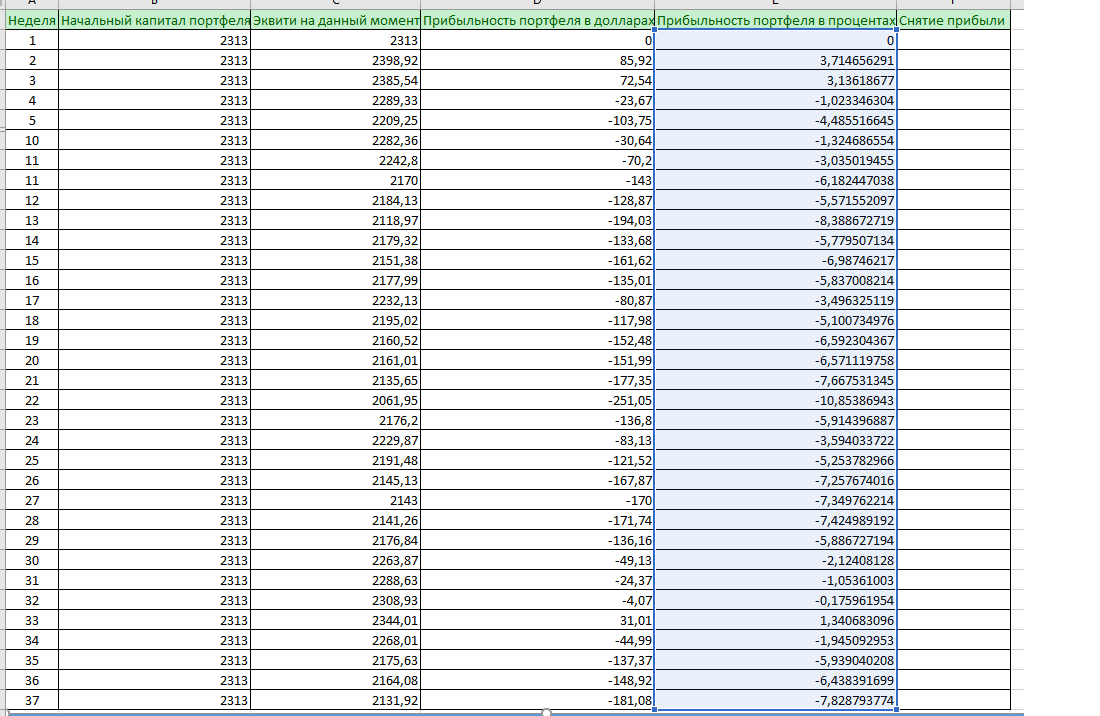Select the percent cell showing 1,340683096
Screen dimensions: 1100x716
point(776,620)
